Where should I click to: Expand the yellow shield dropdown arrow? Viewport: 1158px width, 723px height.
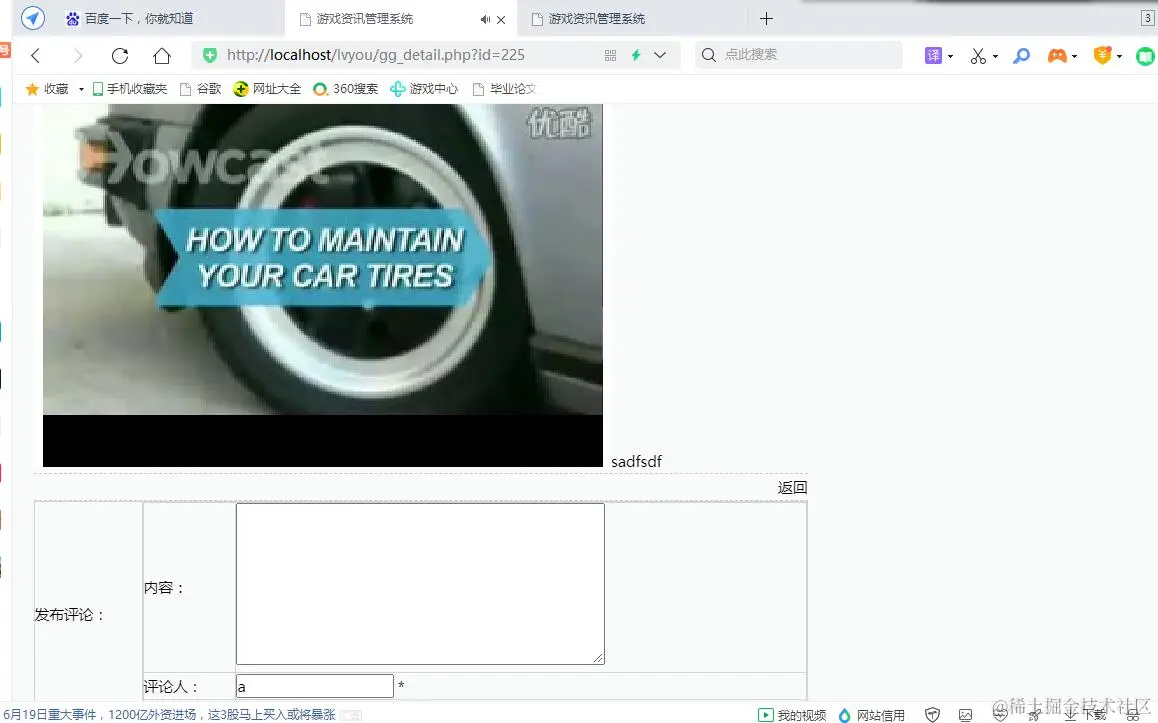coord(1120,56)
